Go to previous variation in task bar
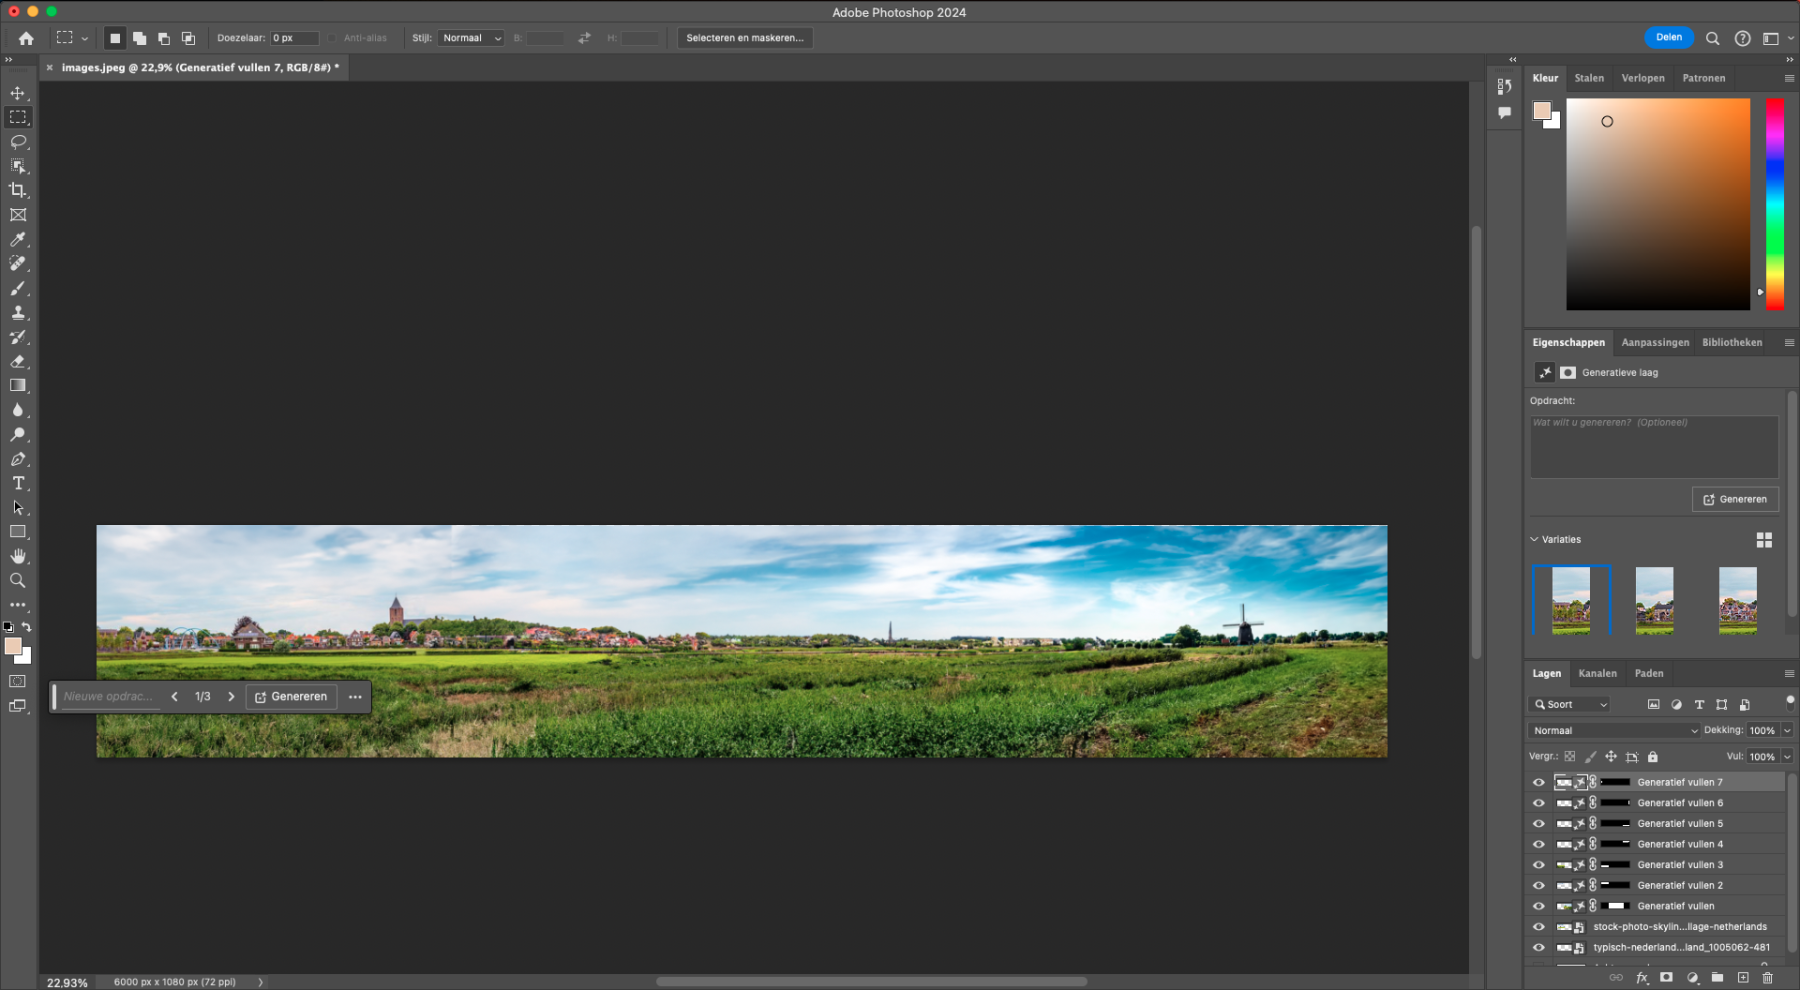The width and height of the screenshot is (1800, 990). 174,696
